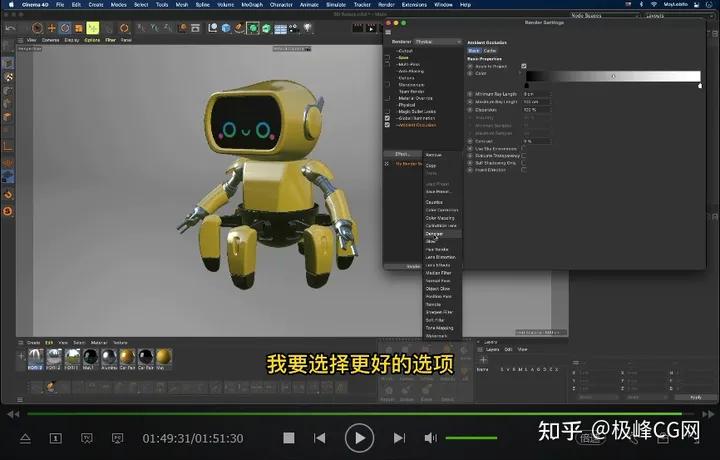The width and height of the screenshot is (720, 460).
Task: Enable the Invert Direction checkbox
Action: pyautogui.click(x=524, y=170)
